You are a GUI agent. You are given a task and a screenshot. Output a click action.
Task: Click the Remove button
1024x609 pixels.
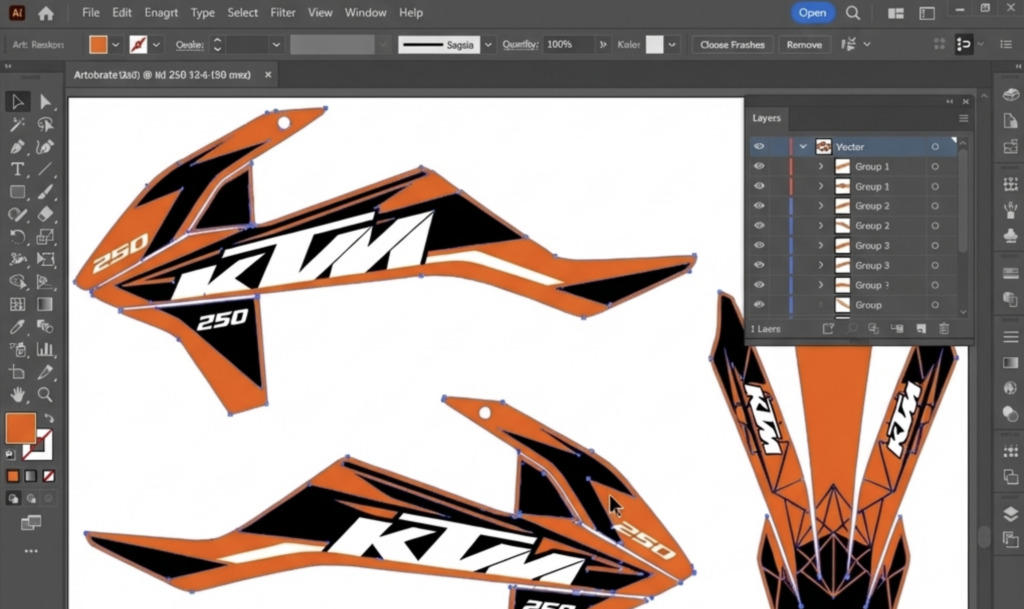click(804, 44)
